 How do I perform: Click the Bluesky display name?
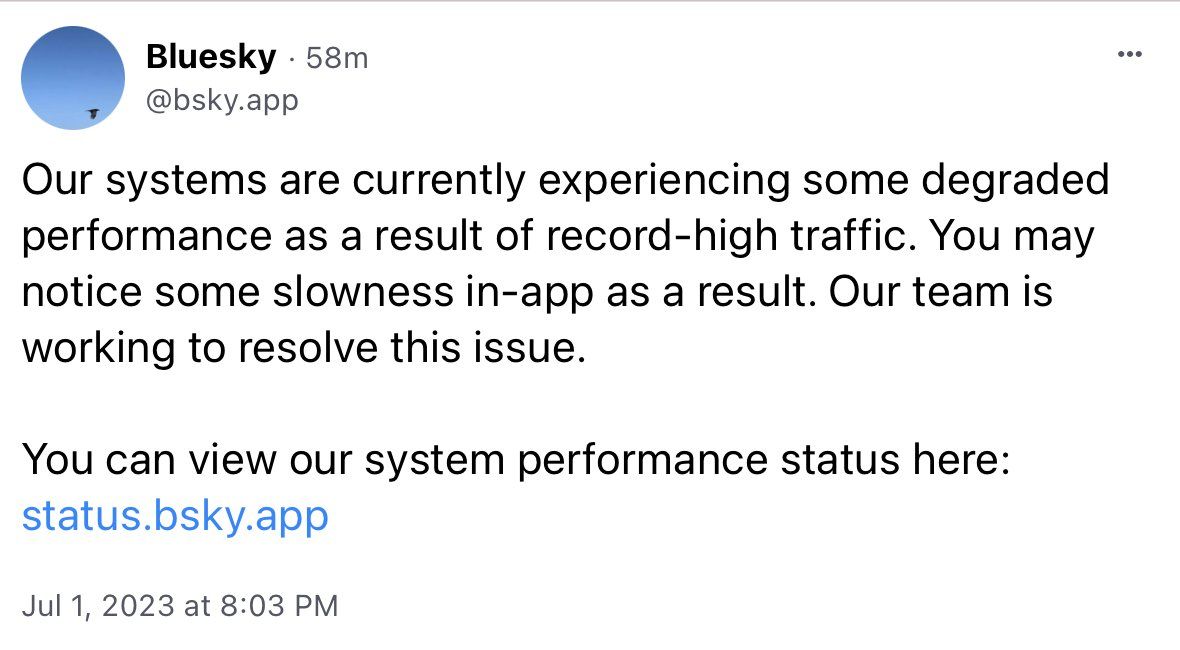click(211, 56)
